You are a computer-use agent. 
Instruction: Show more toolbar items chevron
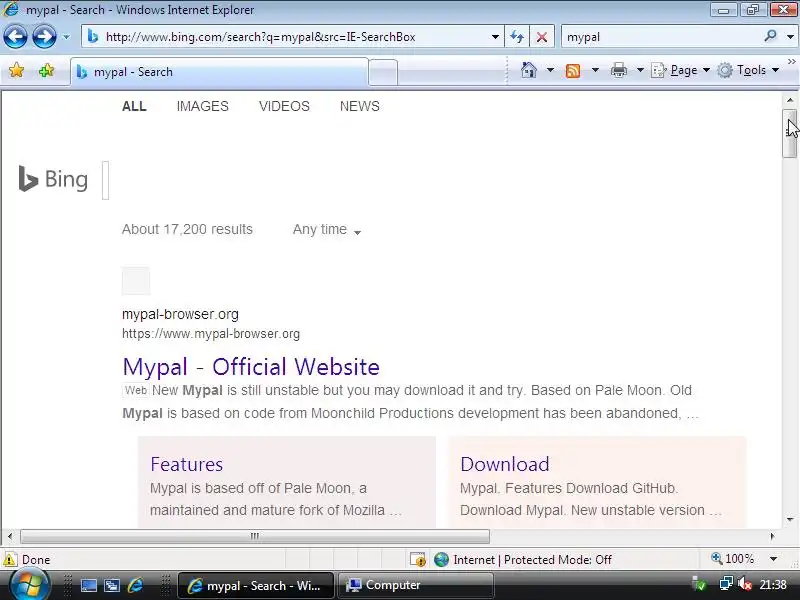pyautogui.click(x=791, y=62)
